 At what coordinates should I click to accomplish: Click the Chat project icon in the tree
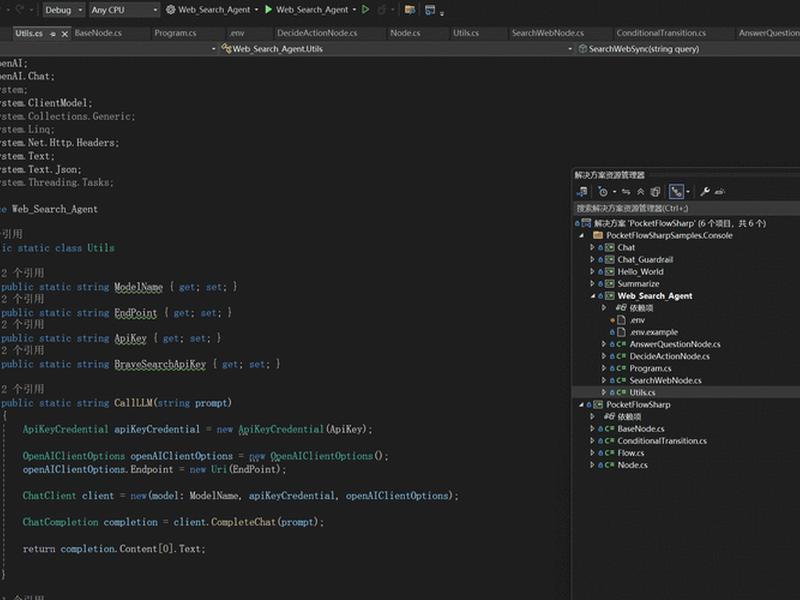[609, 247]
